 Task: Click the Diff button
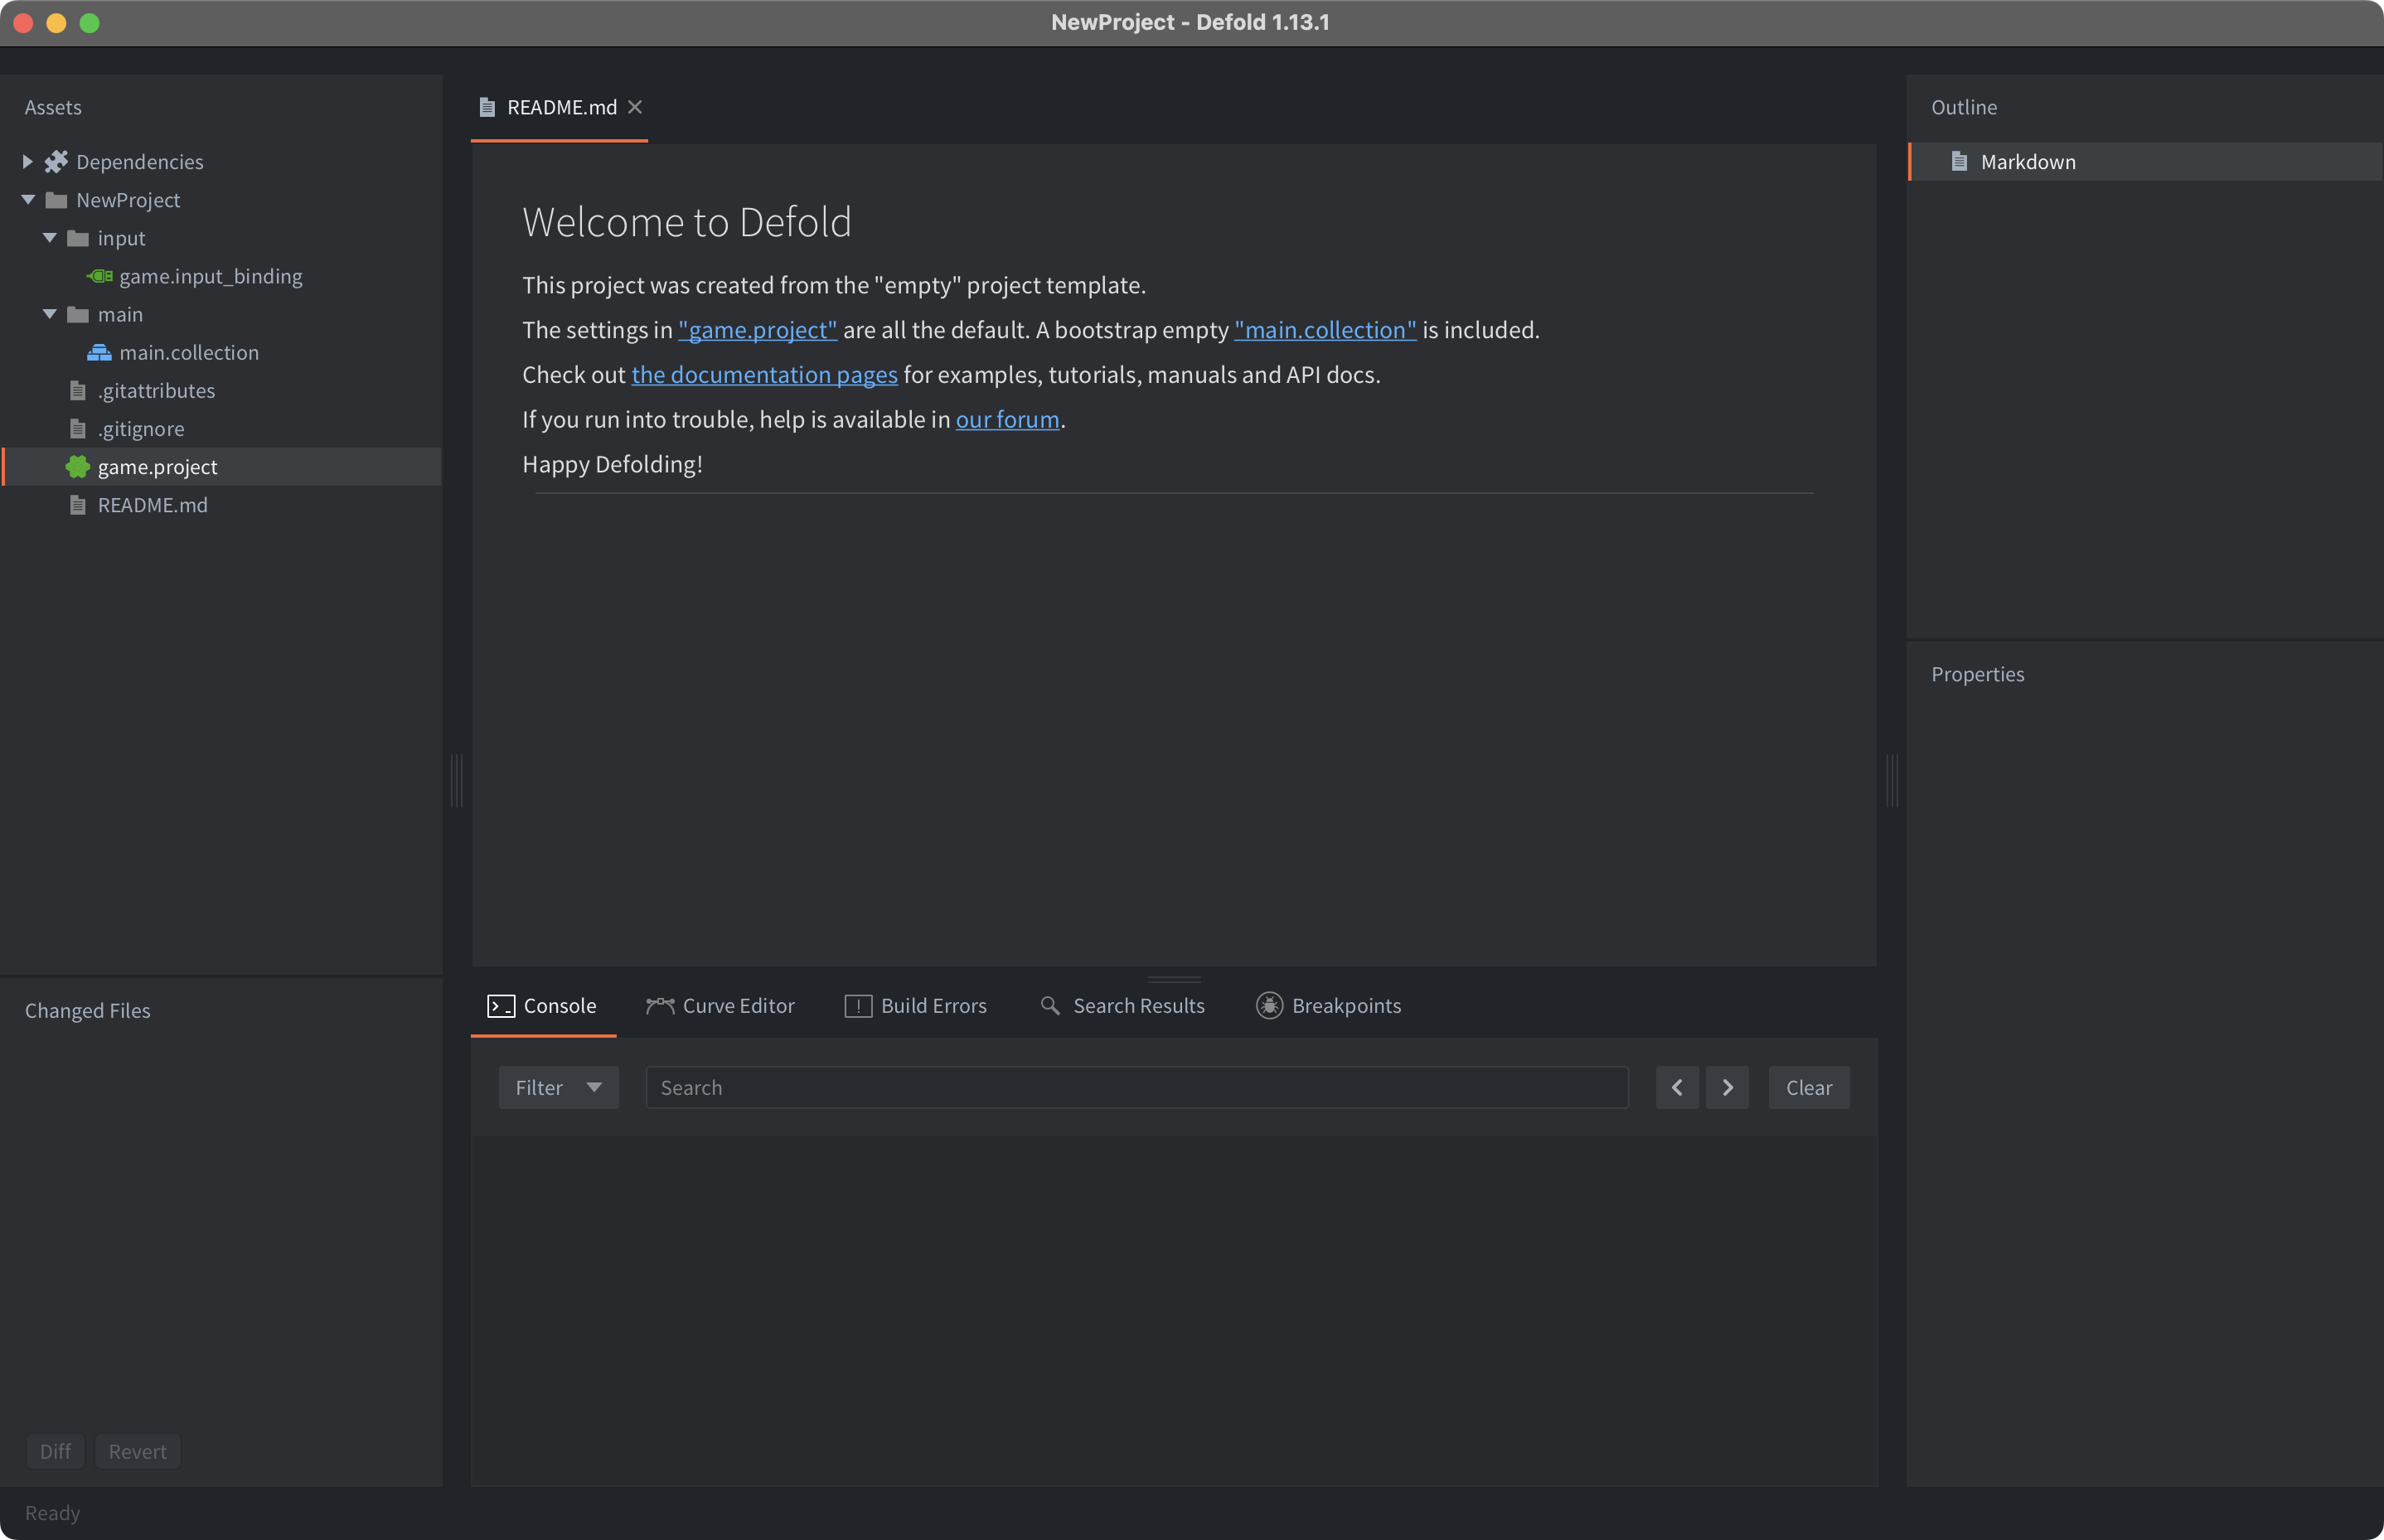pos(56,1451)
